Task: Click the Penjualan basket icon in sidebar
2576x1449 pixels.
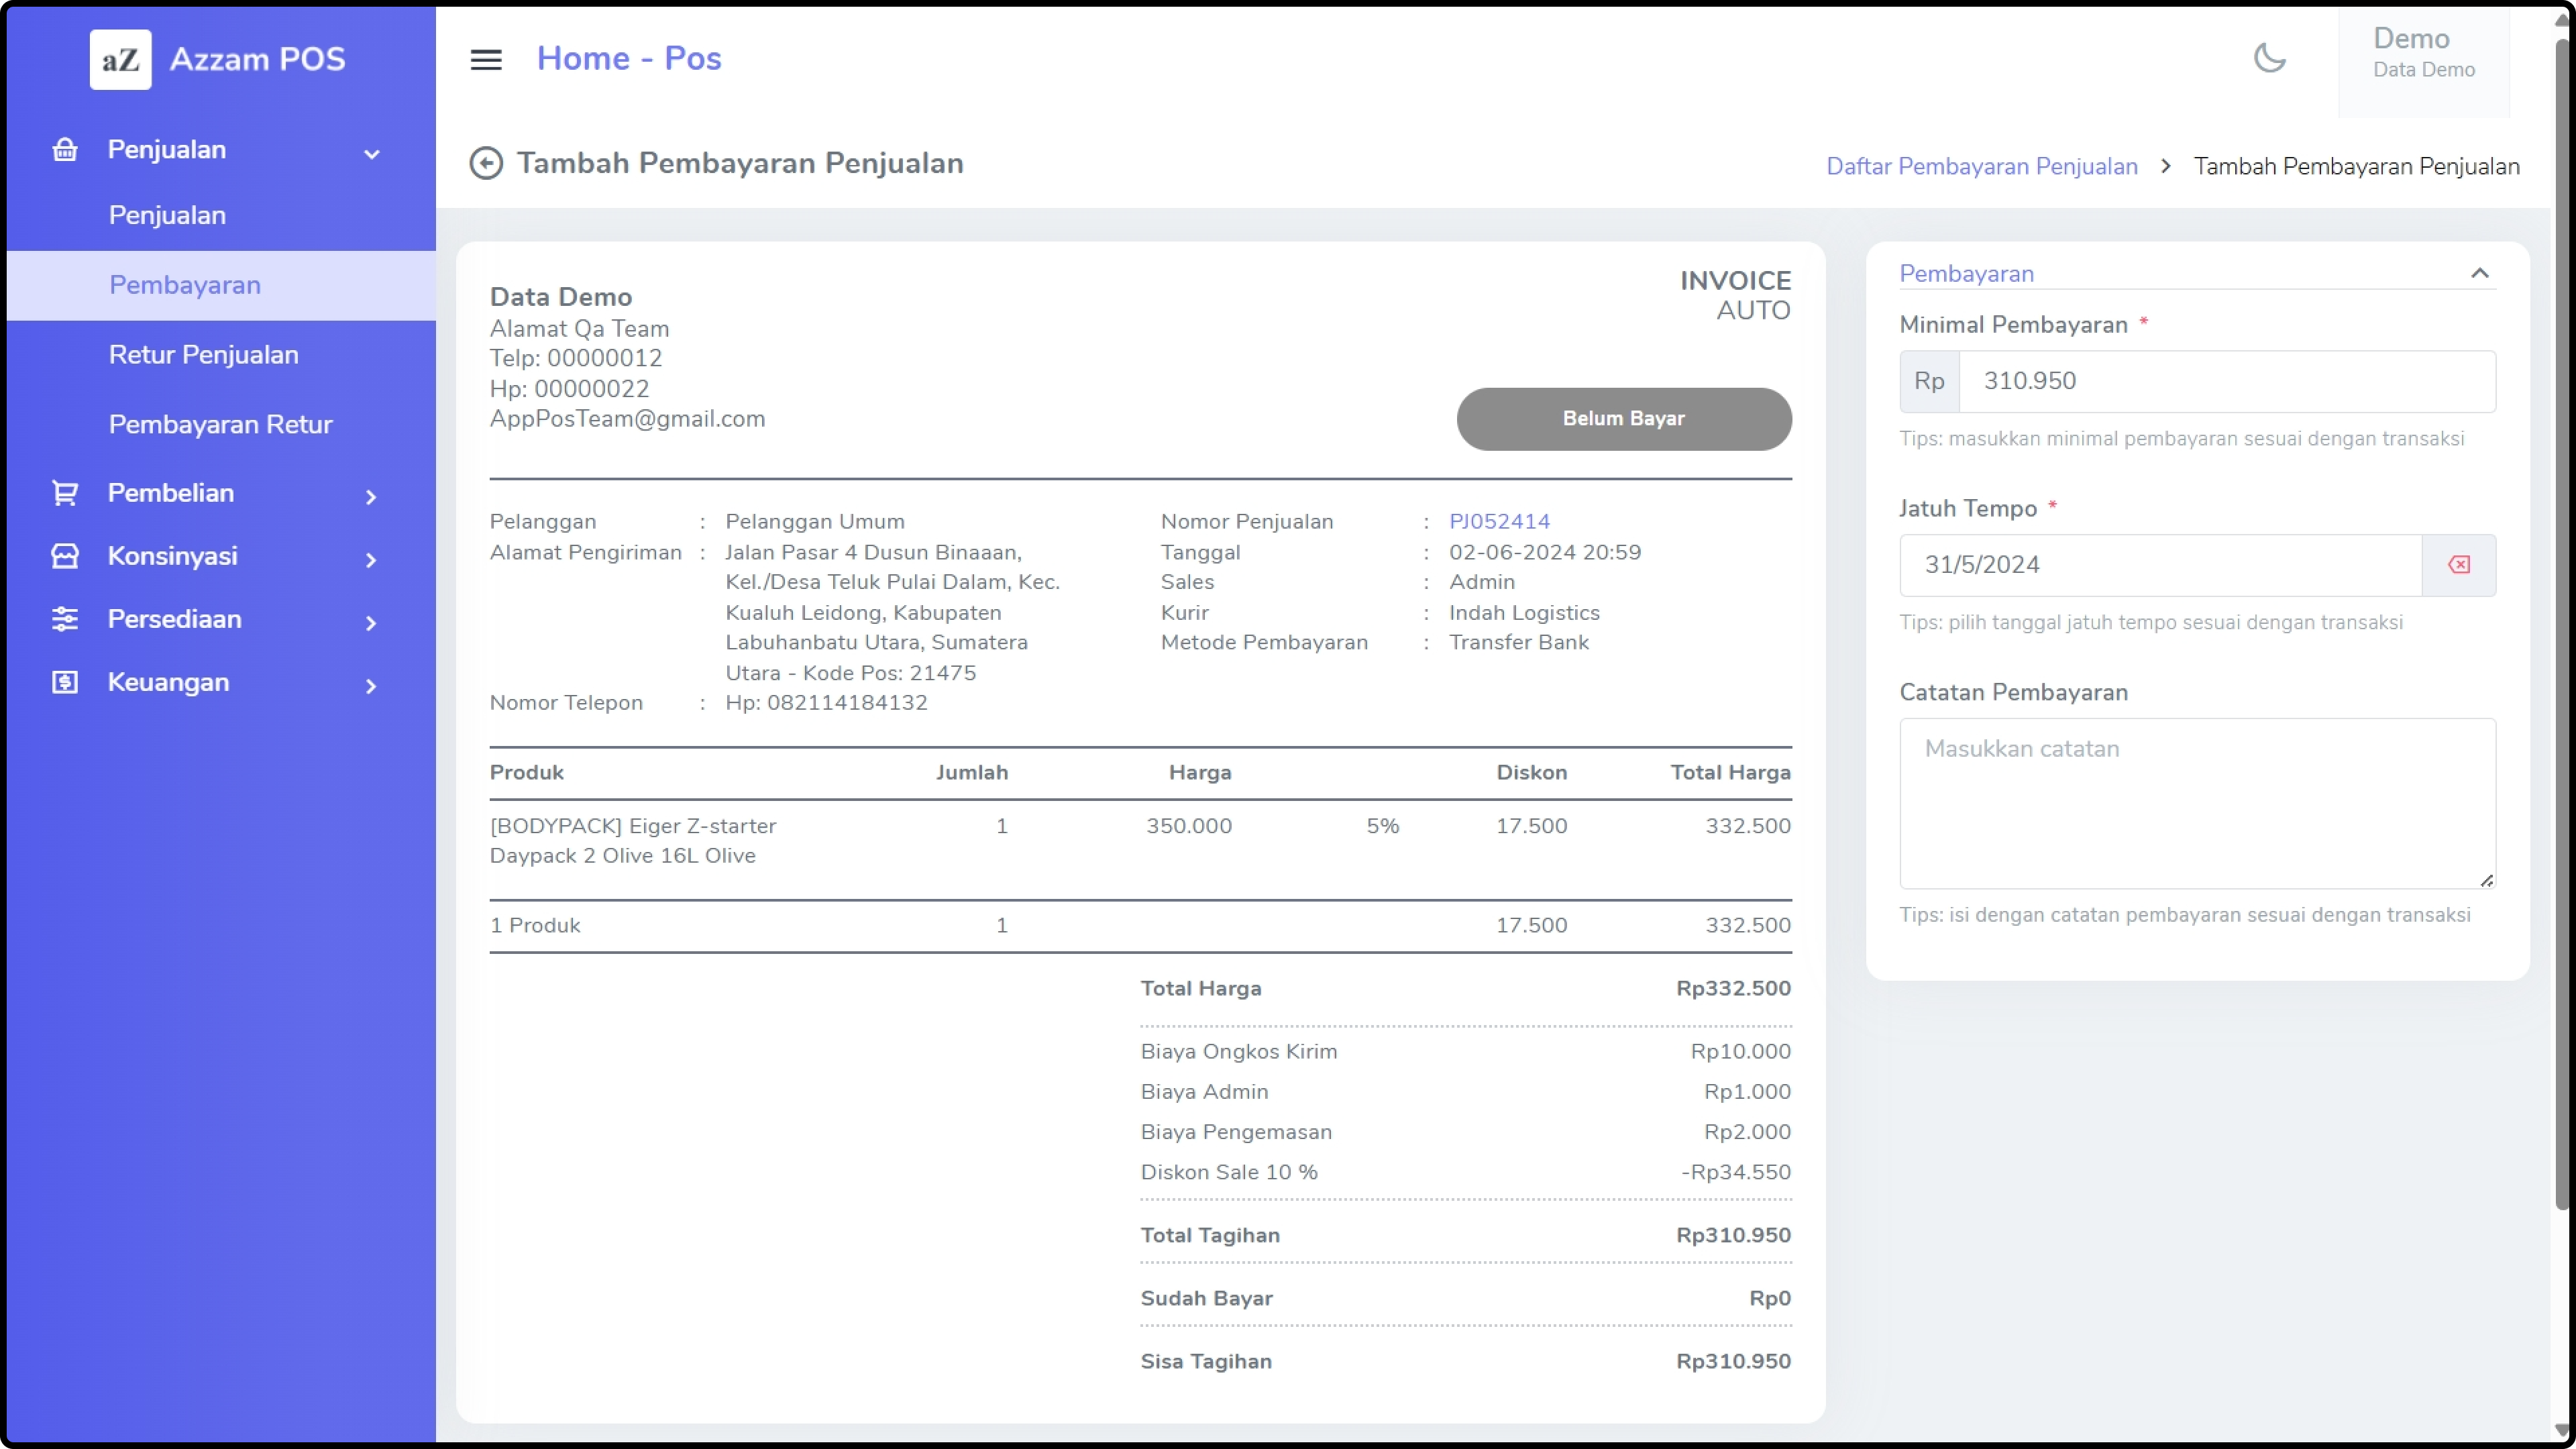Action: pyautogui.click(x=65, y=150)
